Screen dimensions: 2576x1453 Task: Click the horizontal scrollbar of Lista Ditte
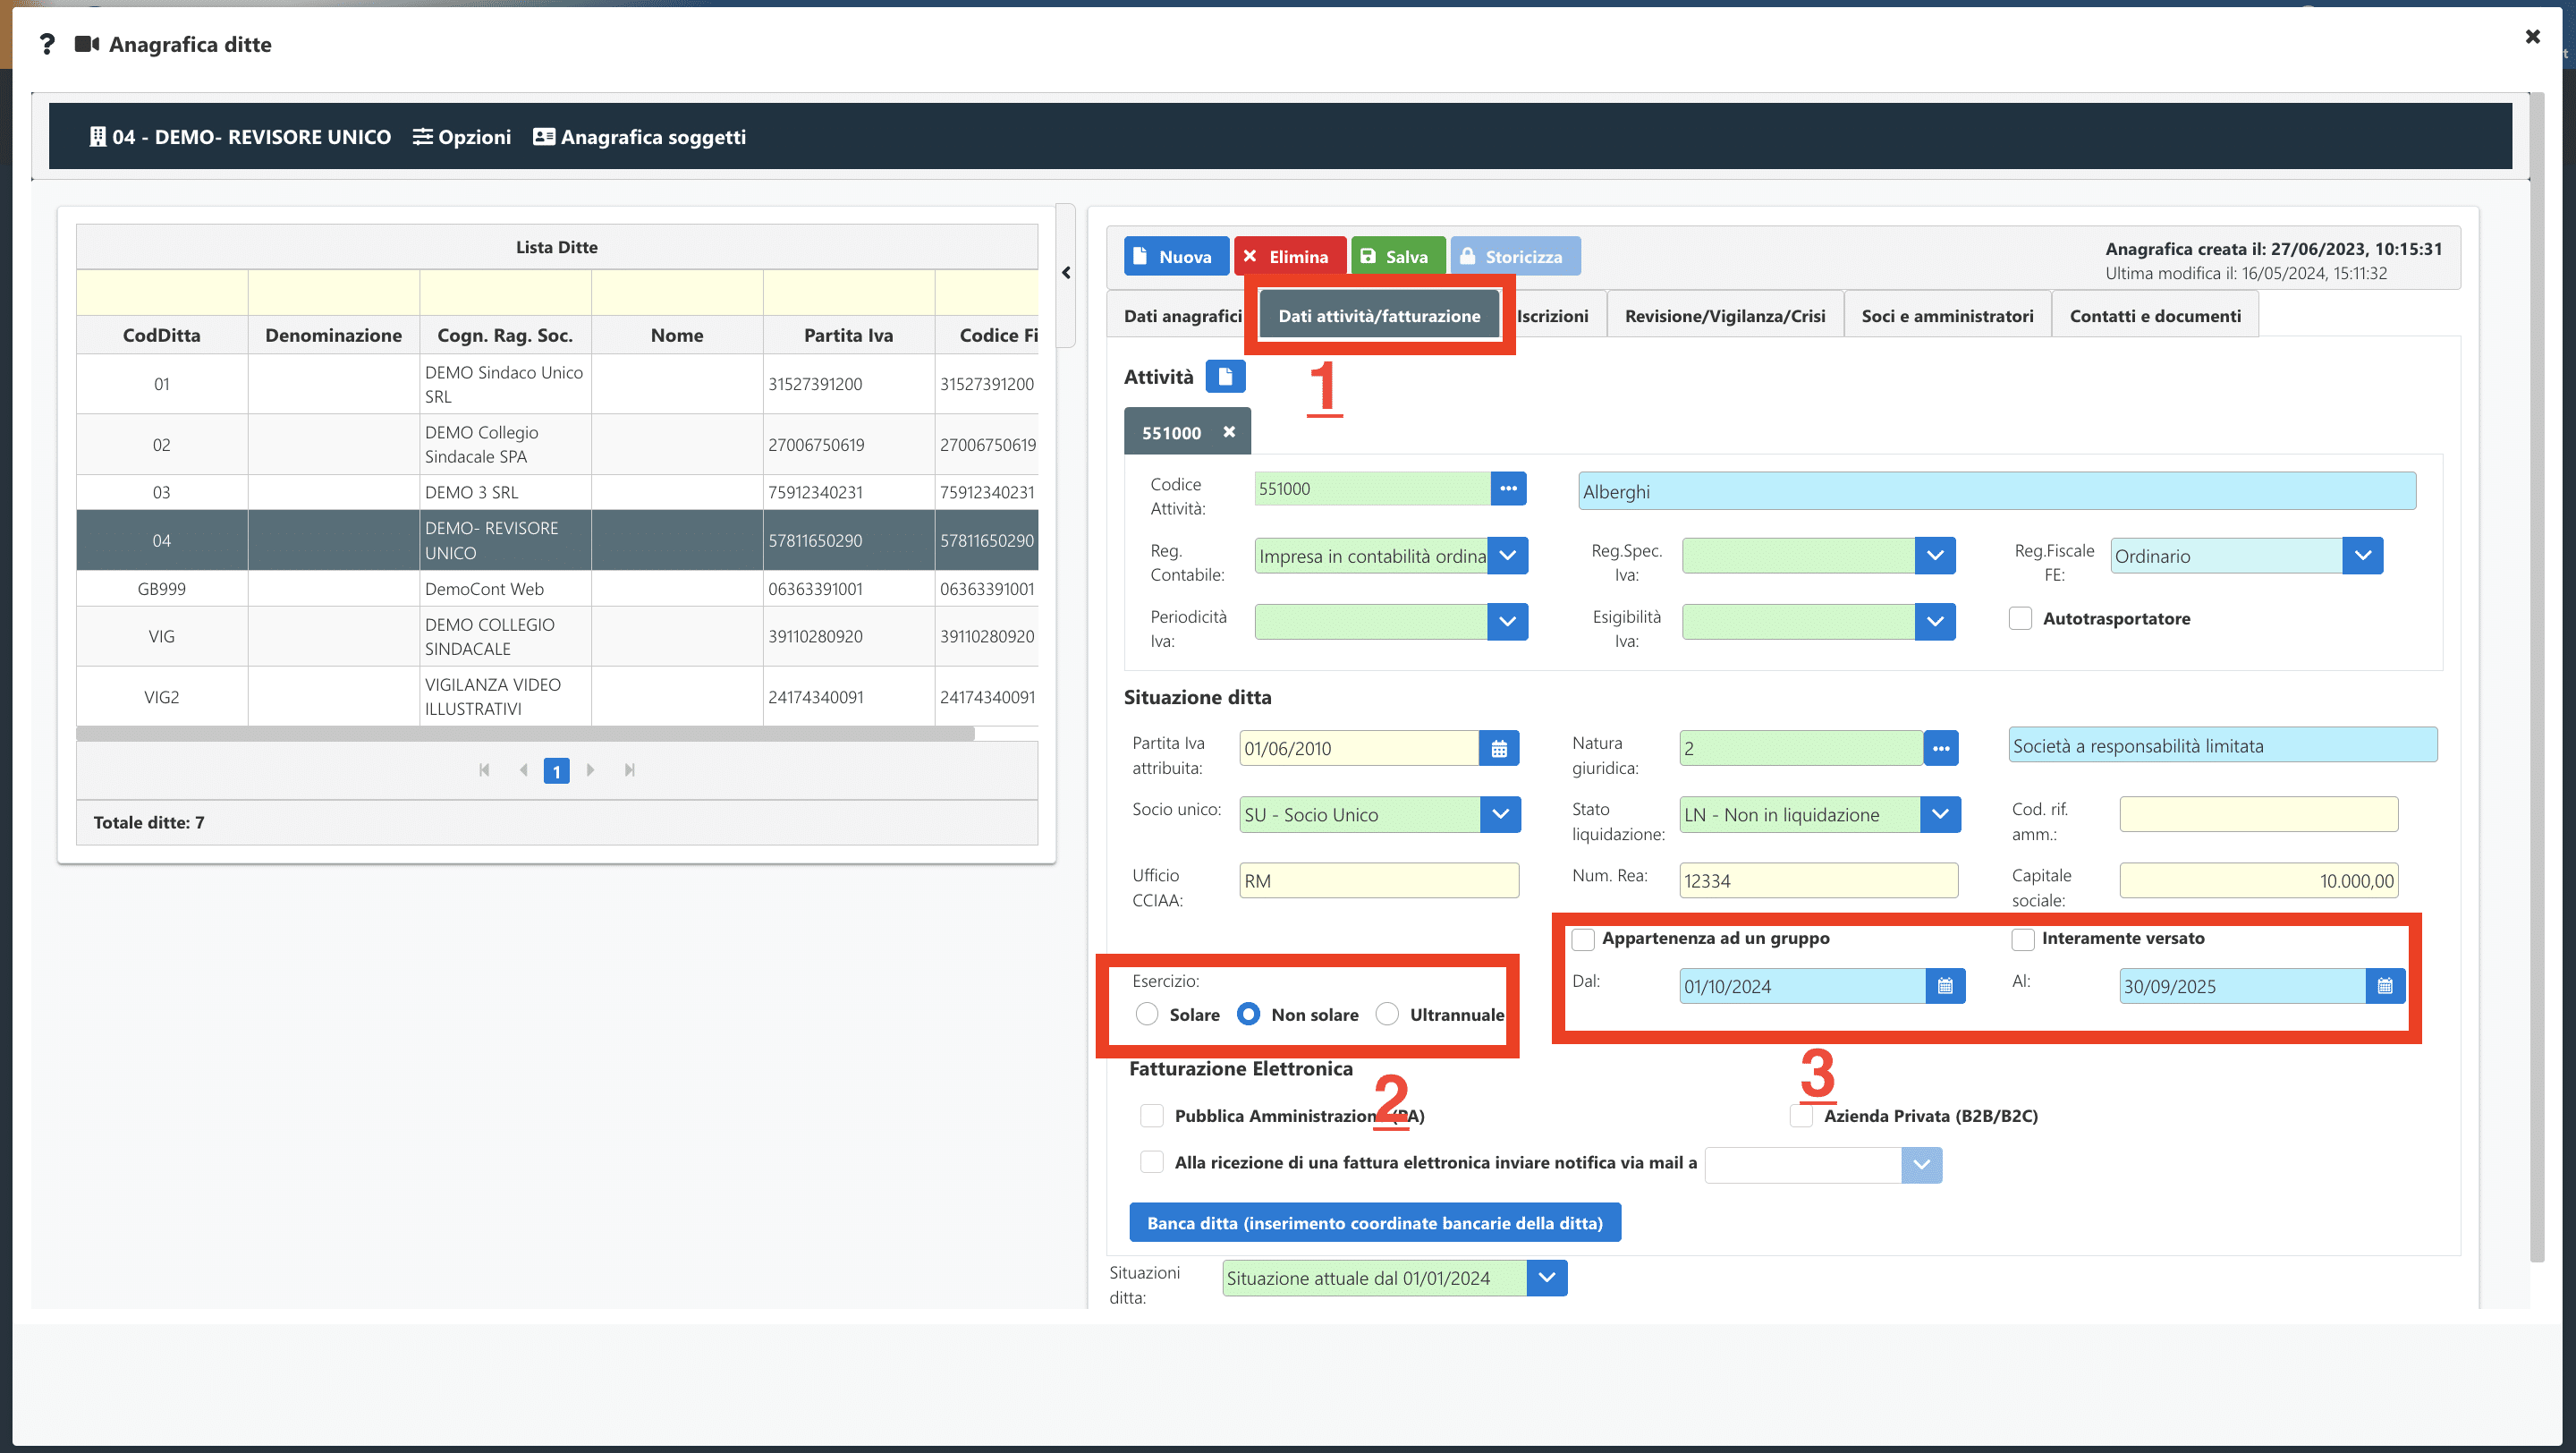click(x=525, y=734)
